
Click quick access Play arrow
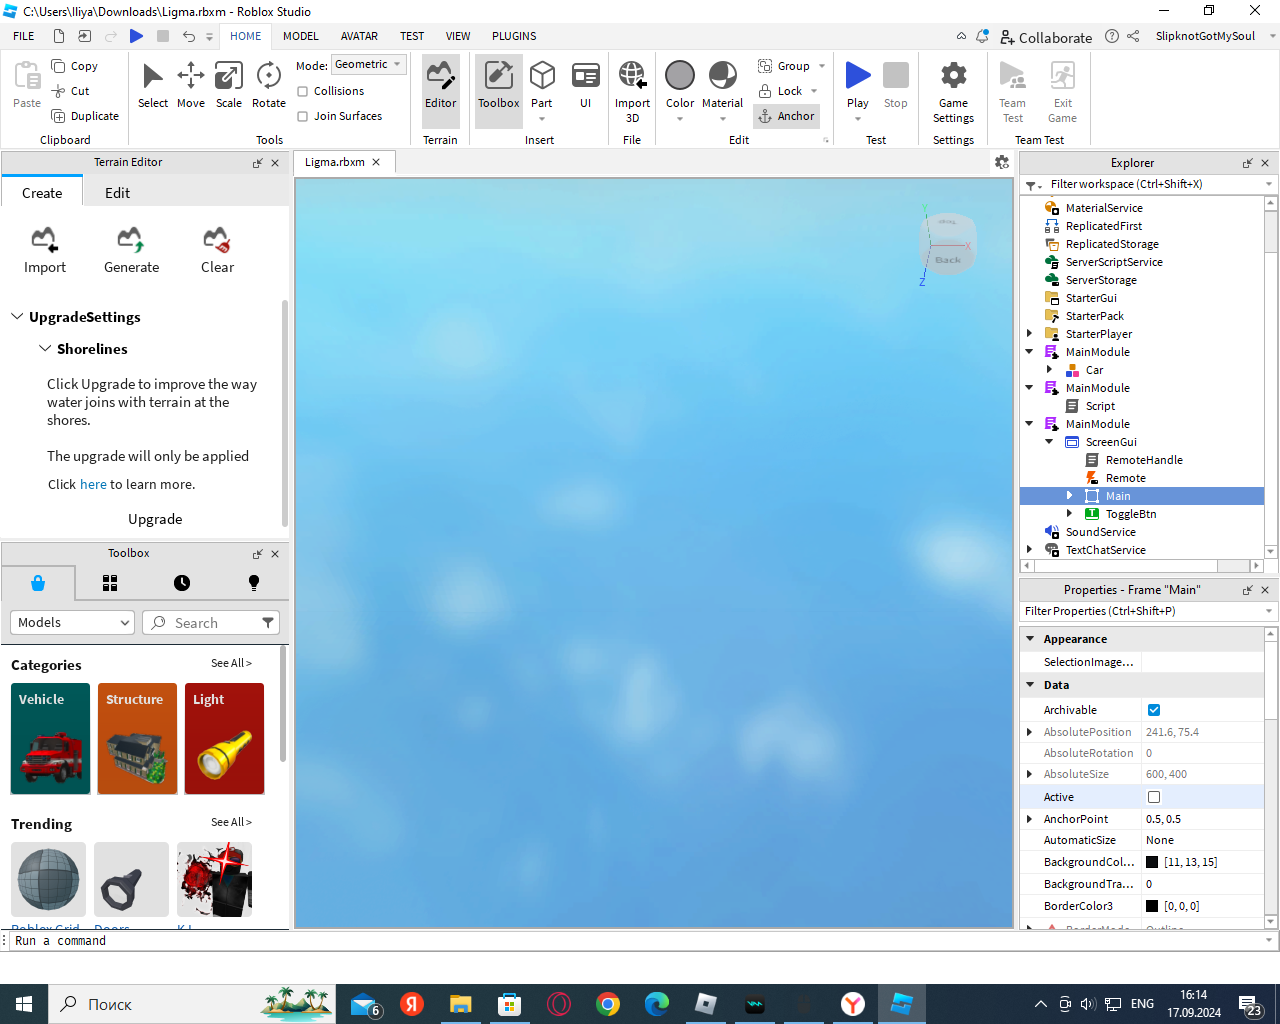pyautogui.click(x=136, y=36)
